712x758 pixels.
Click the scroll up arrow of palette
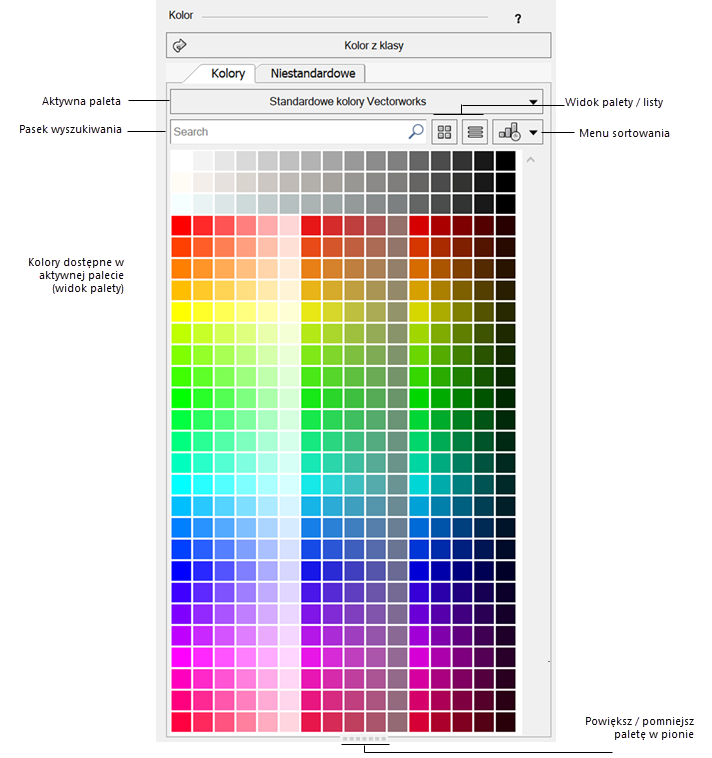pyautogui.click(x=530, y=160)
